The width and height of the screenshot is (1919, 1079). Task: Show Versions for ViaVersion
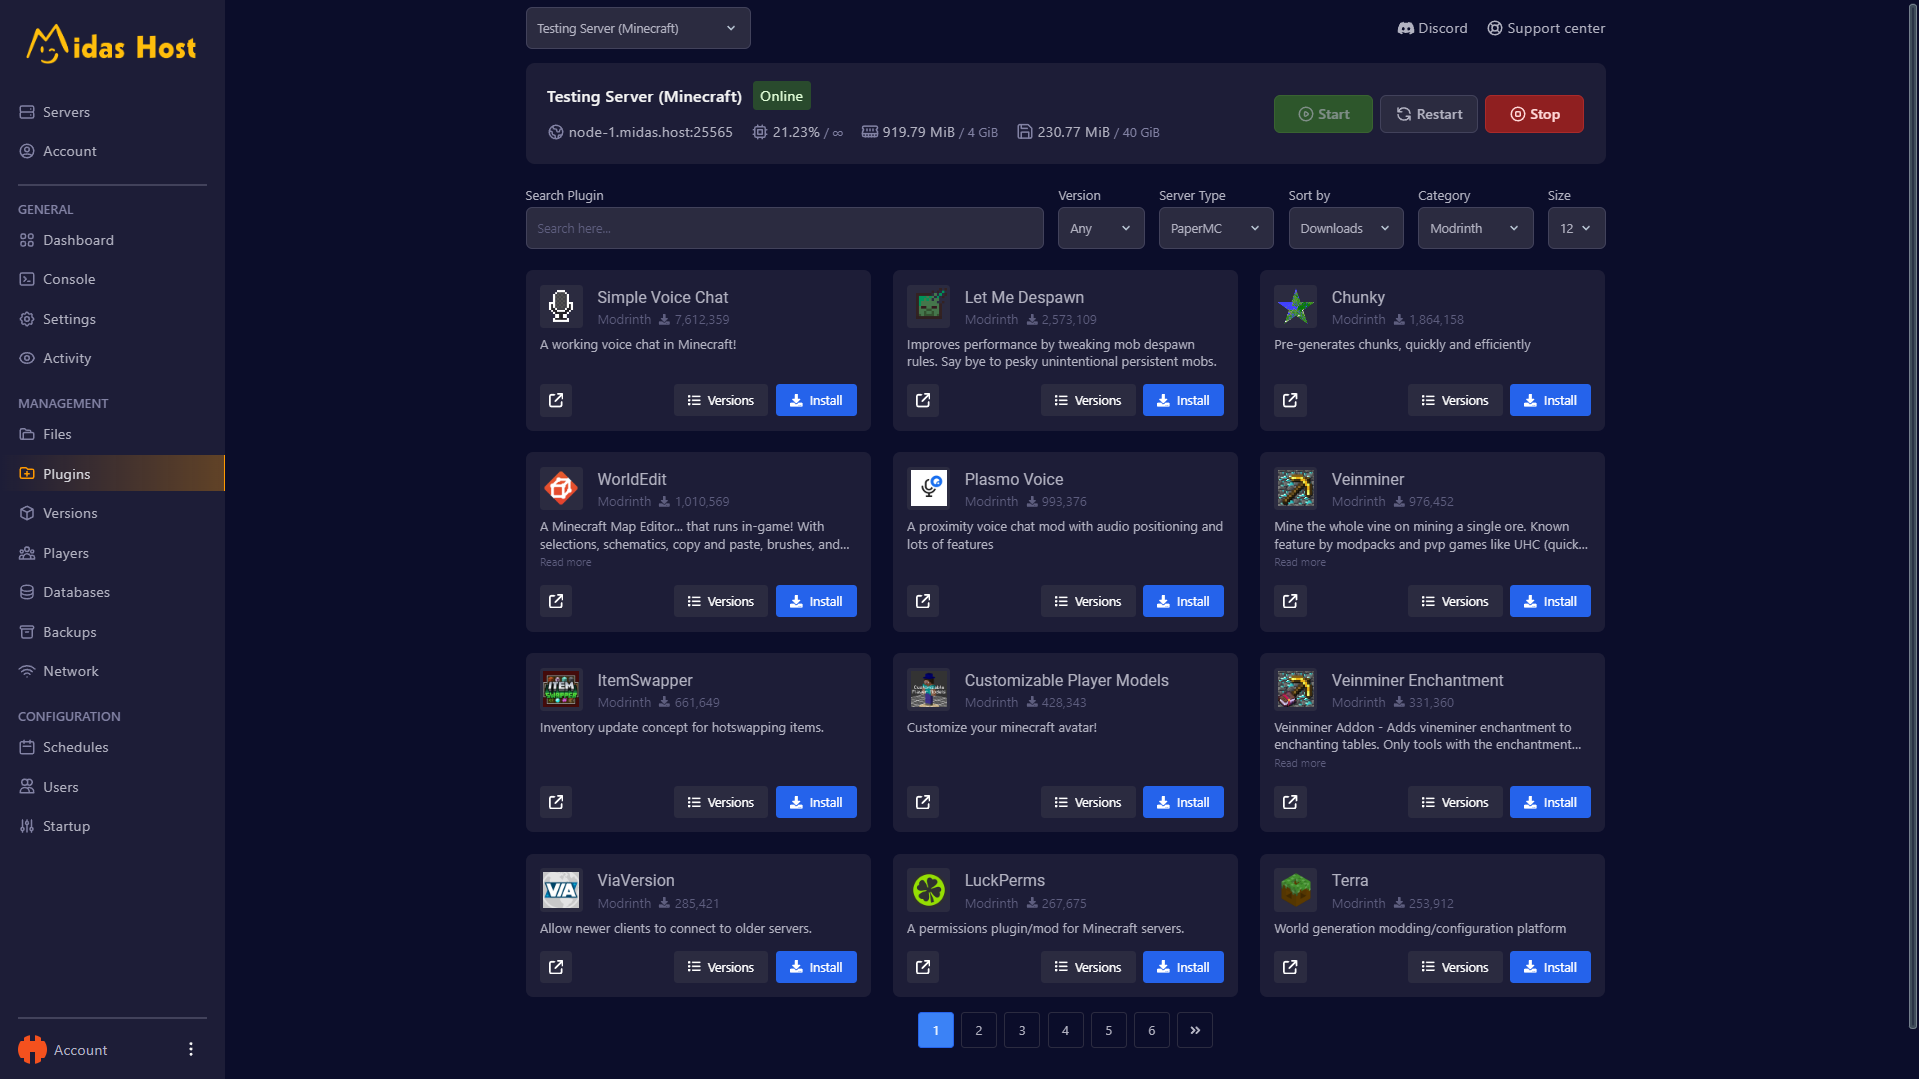point(721,967)
